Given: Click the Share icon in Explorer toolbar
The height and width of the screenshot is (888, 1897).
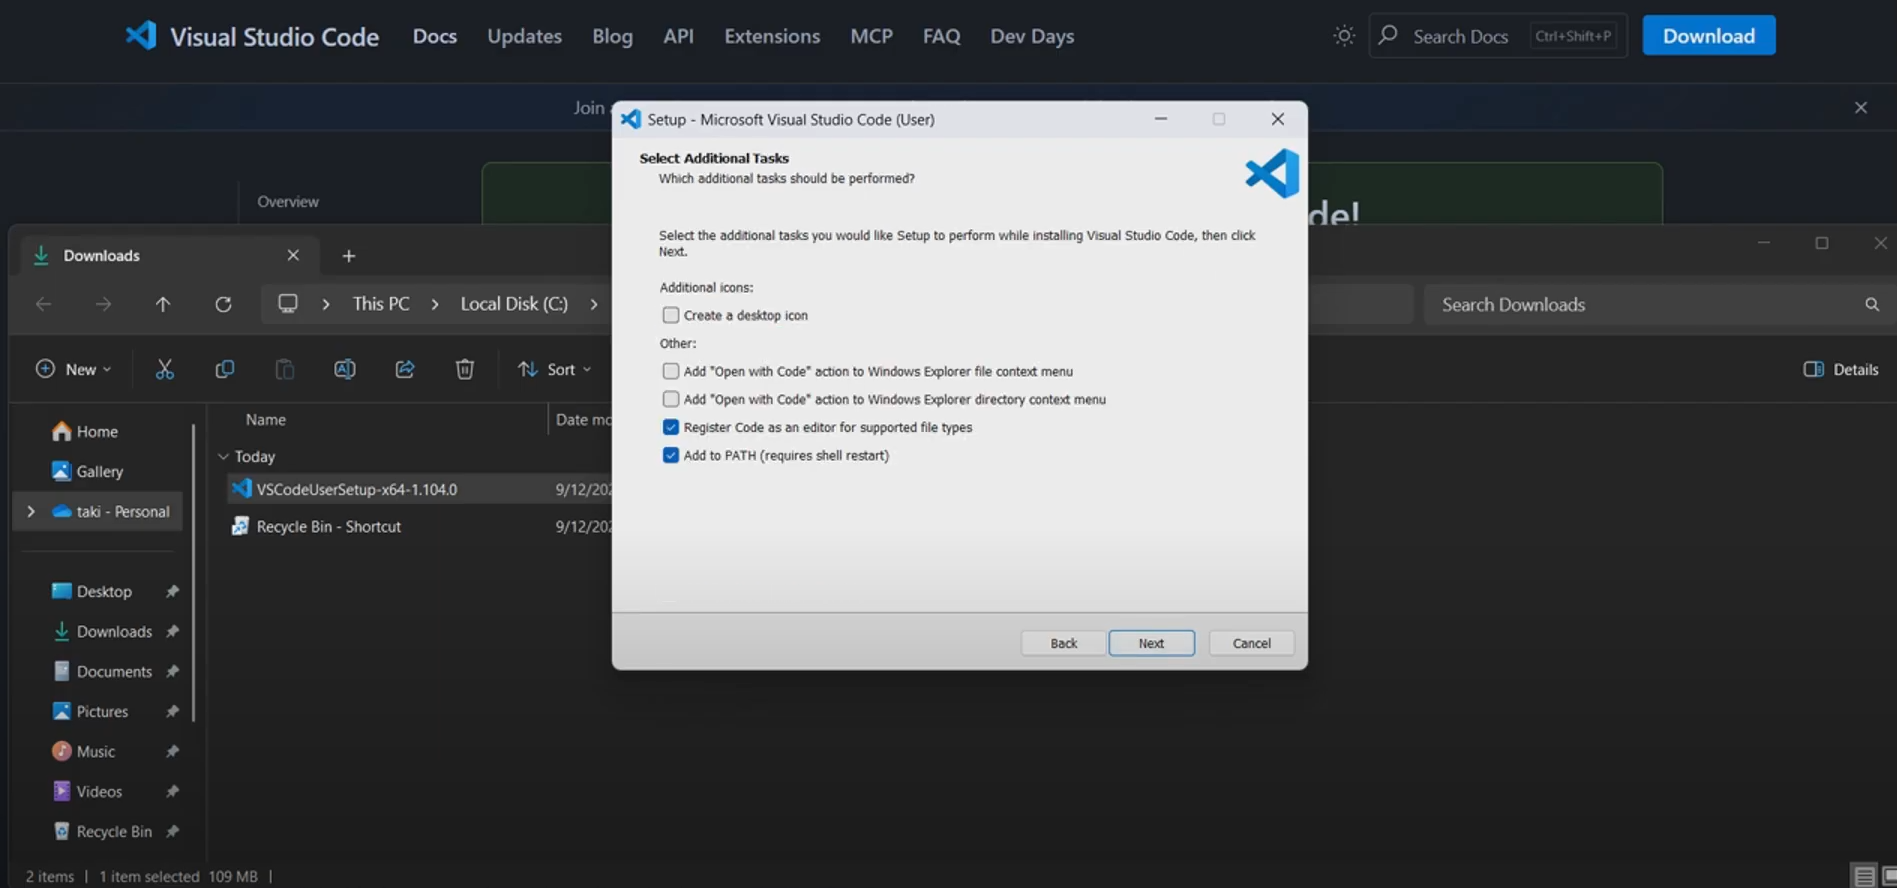Looking at the screenshot, I should pos(405,369).
